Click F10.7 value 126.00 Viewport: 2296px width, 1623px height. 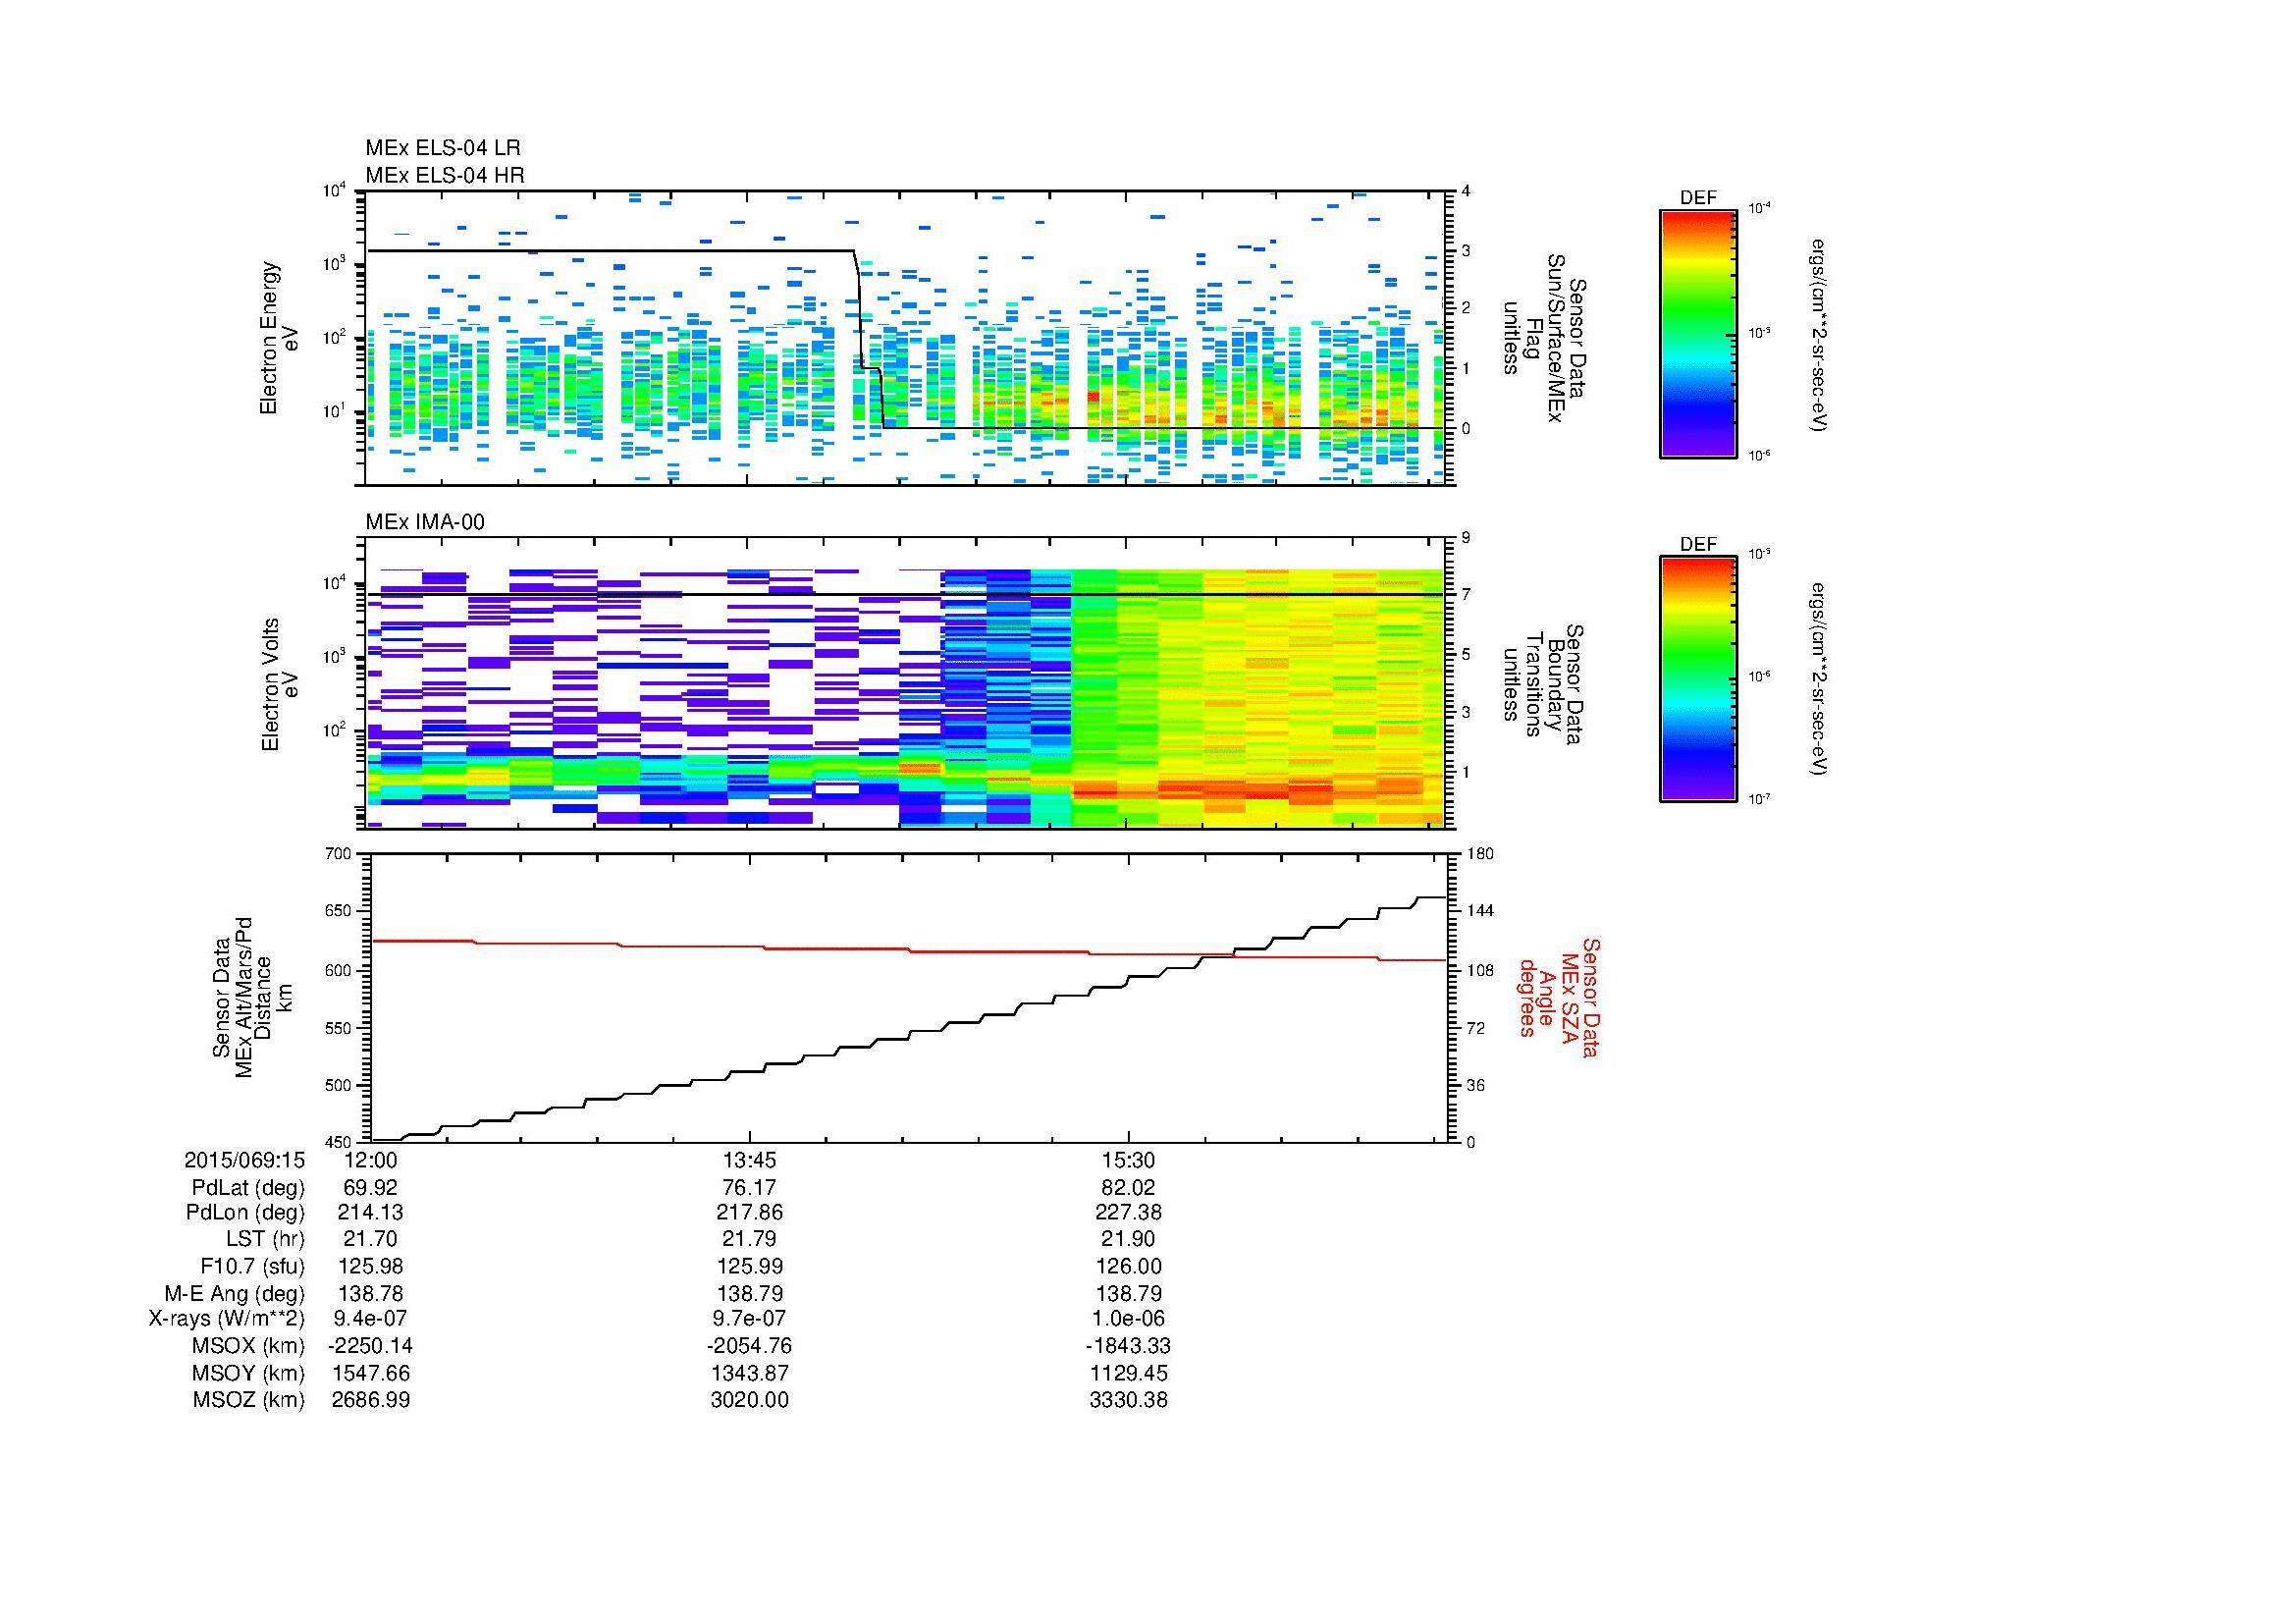pyautogui.click(x=1128, y=1267)
